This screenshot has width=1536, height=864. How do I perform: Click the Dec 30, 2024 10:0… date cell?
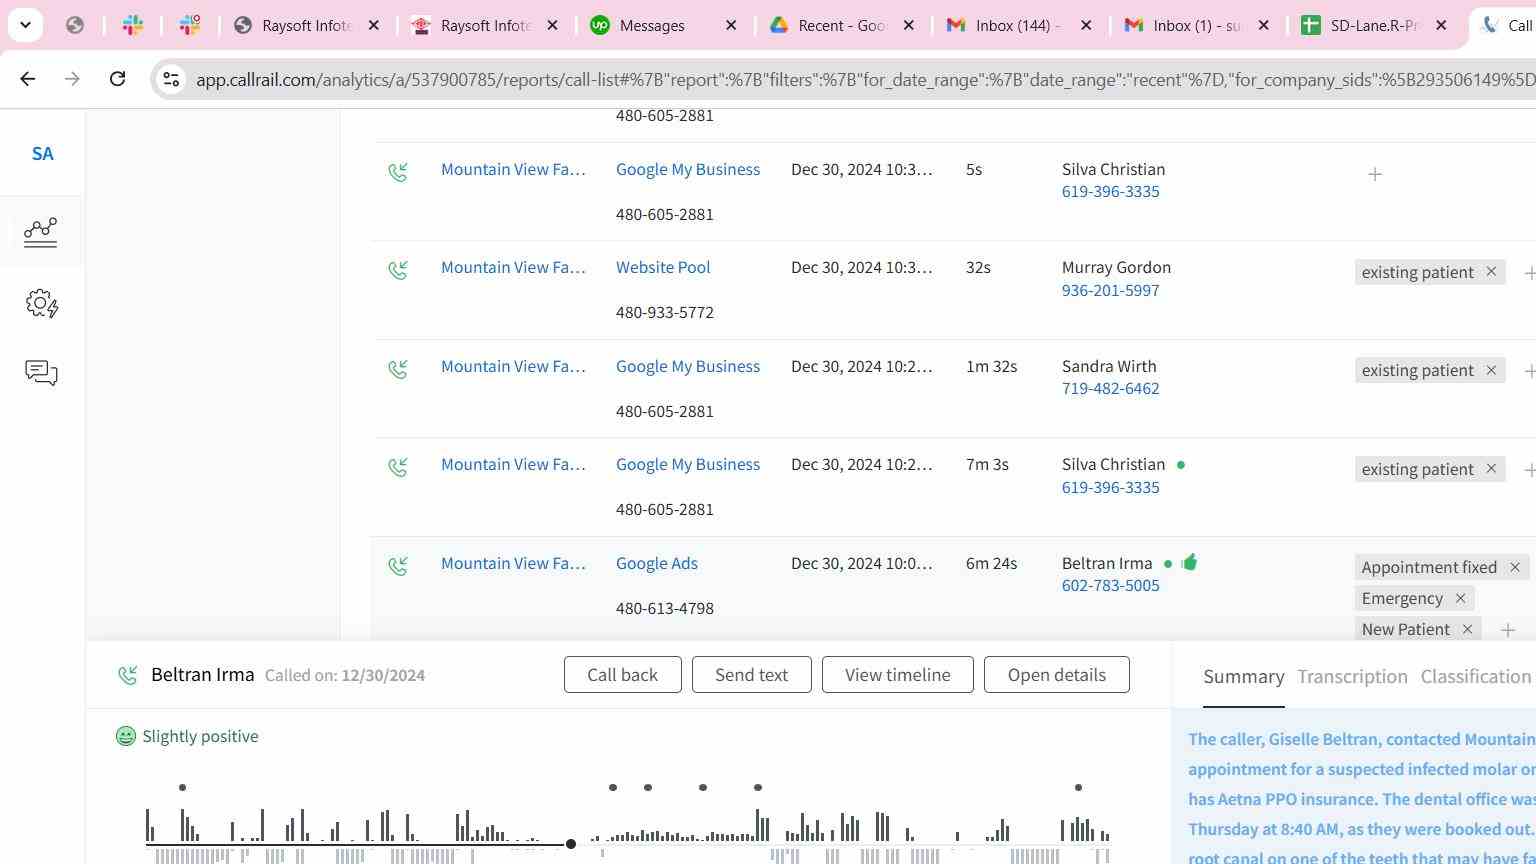(x=861, y=564)
